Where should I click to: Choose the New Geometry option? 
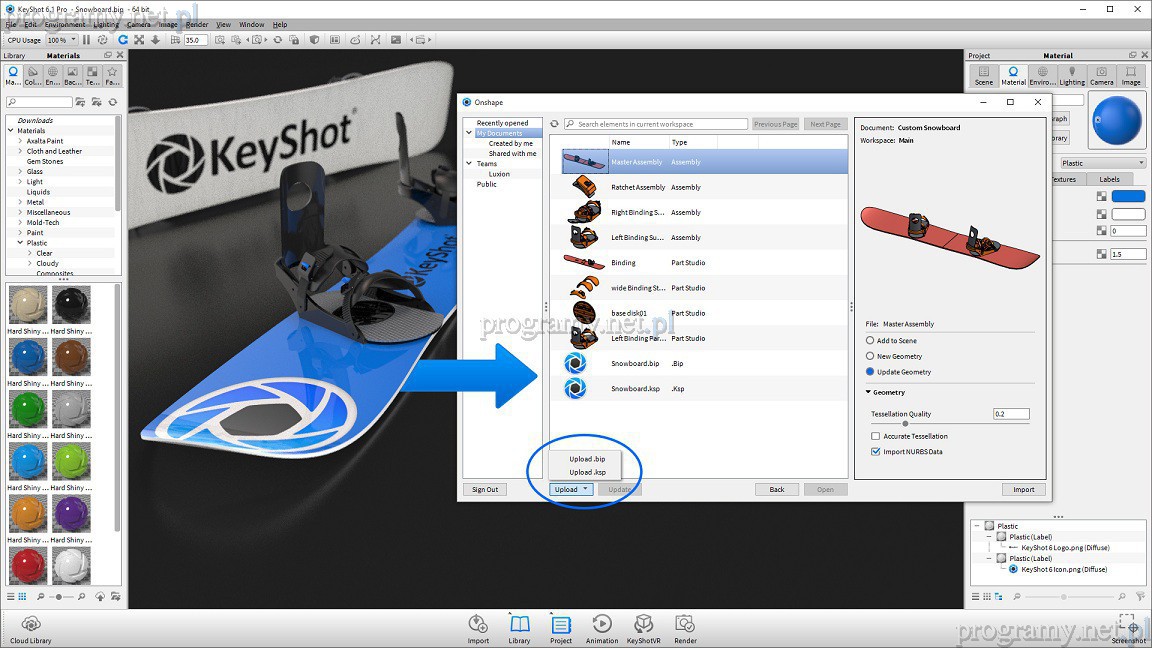pyautogui.click(x=870, y=356)
